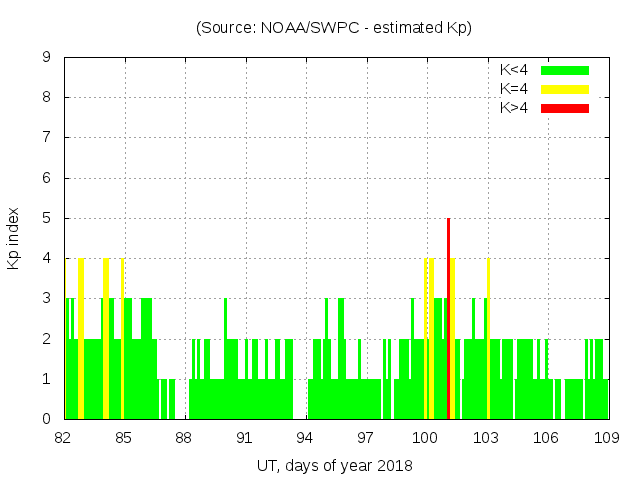Click the x-axis tick label 109

point(607,438)
